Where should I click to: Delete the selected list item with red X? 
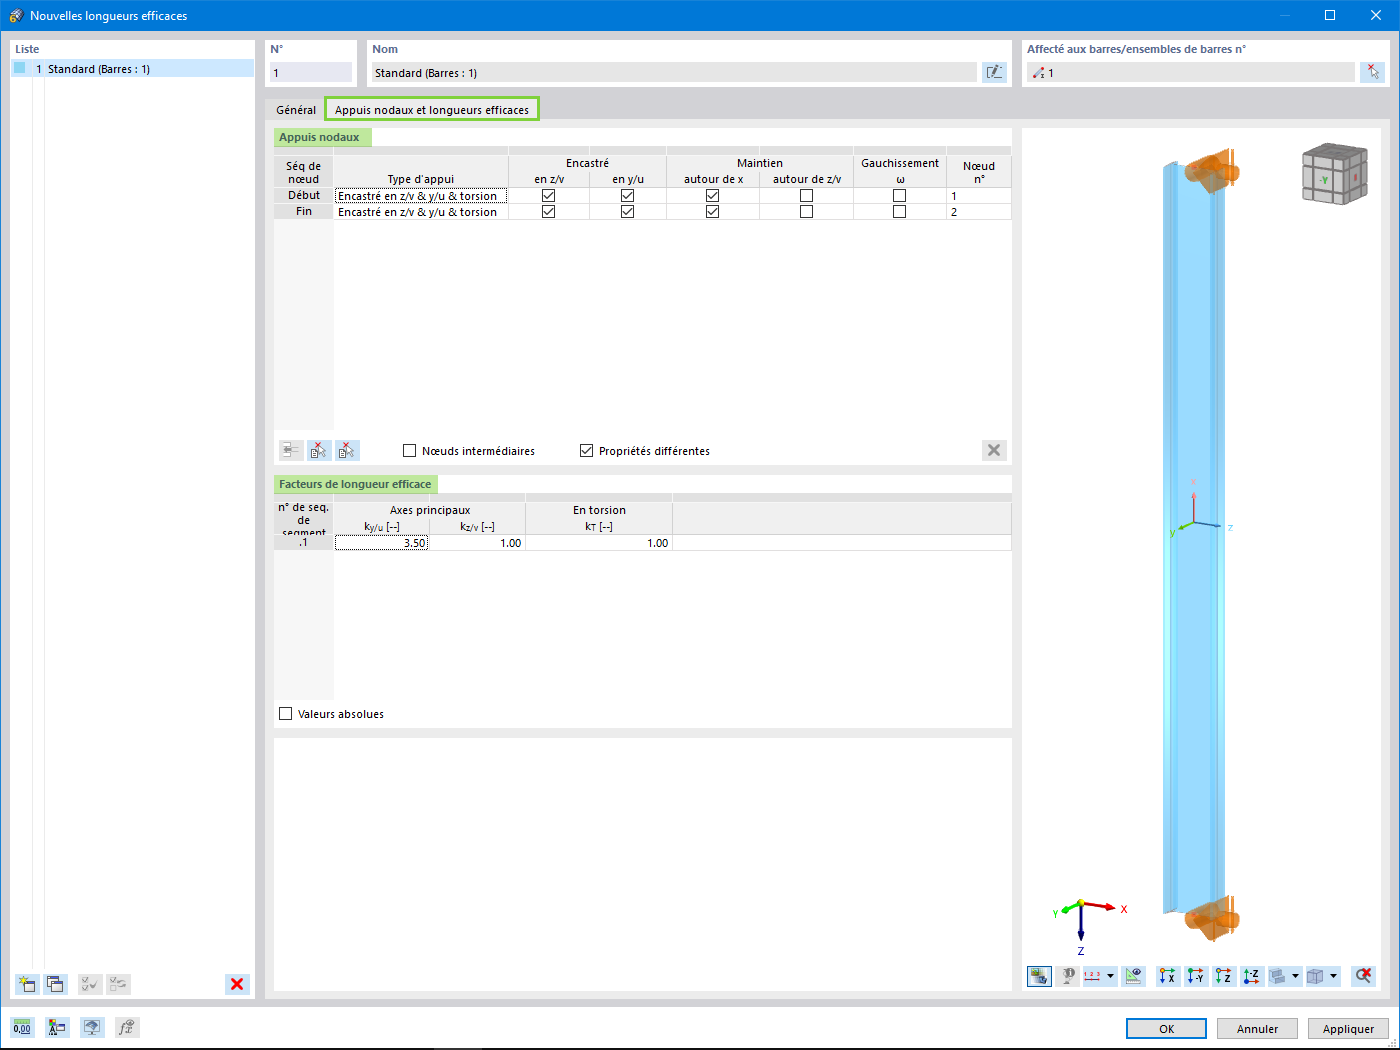[x=237, y=984]
